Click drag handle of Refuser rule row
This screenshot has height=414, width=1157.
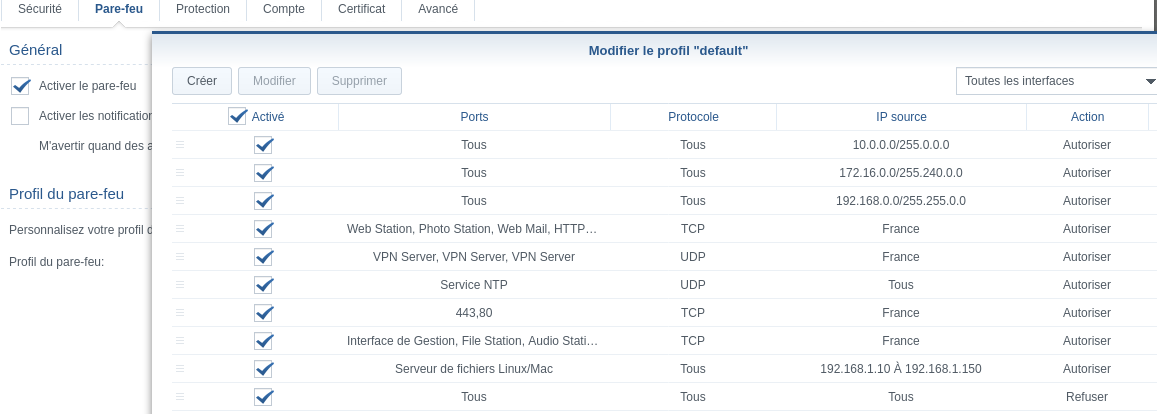pos(180,397)
